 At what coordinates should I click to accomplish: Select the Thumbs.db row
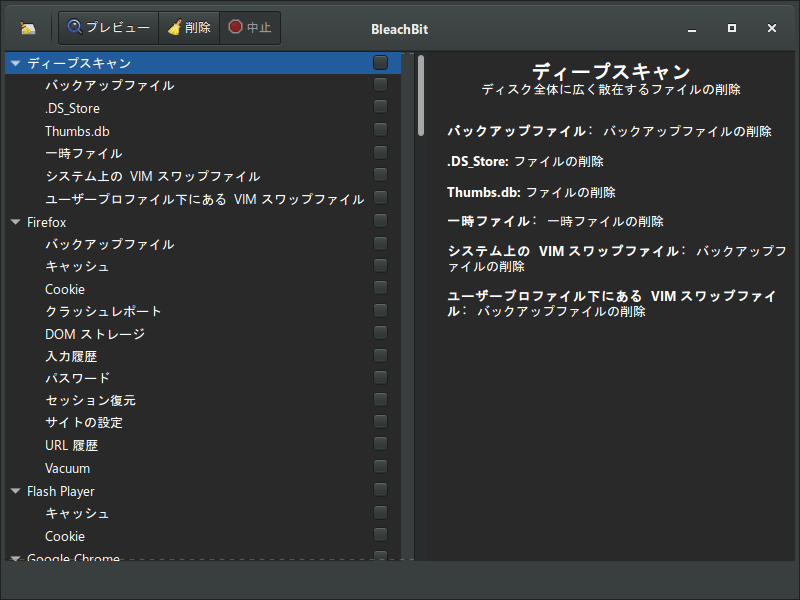pos(203,131)
